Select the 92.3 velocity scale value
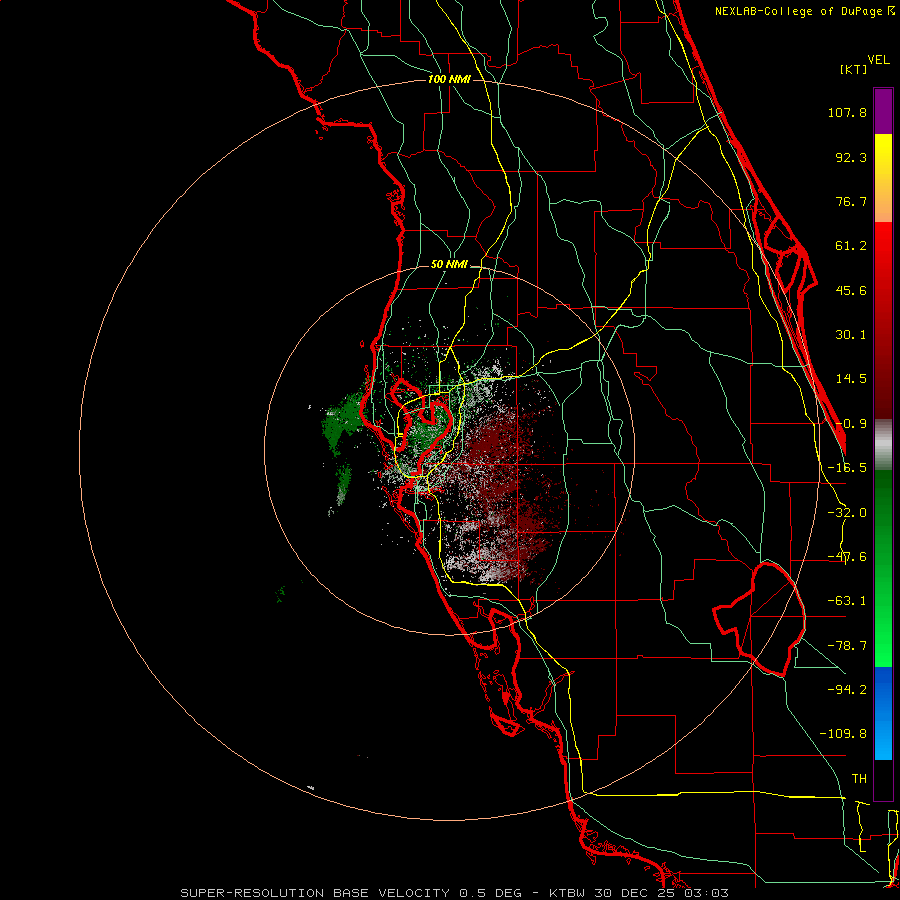Screen dimensions: 900x900 point(851,157)
